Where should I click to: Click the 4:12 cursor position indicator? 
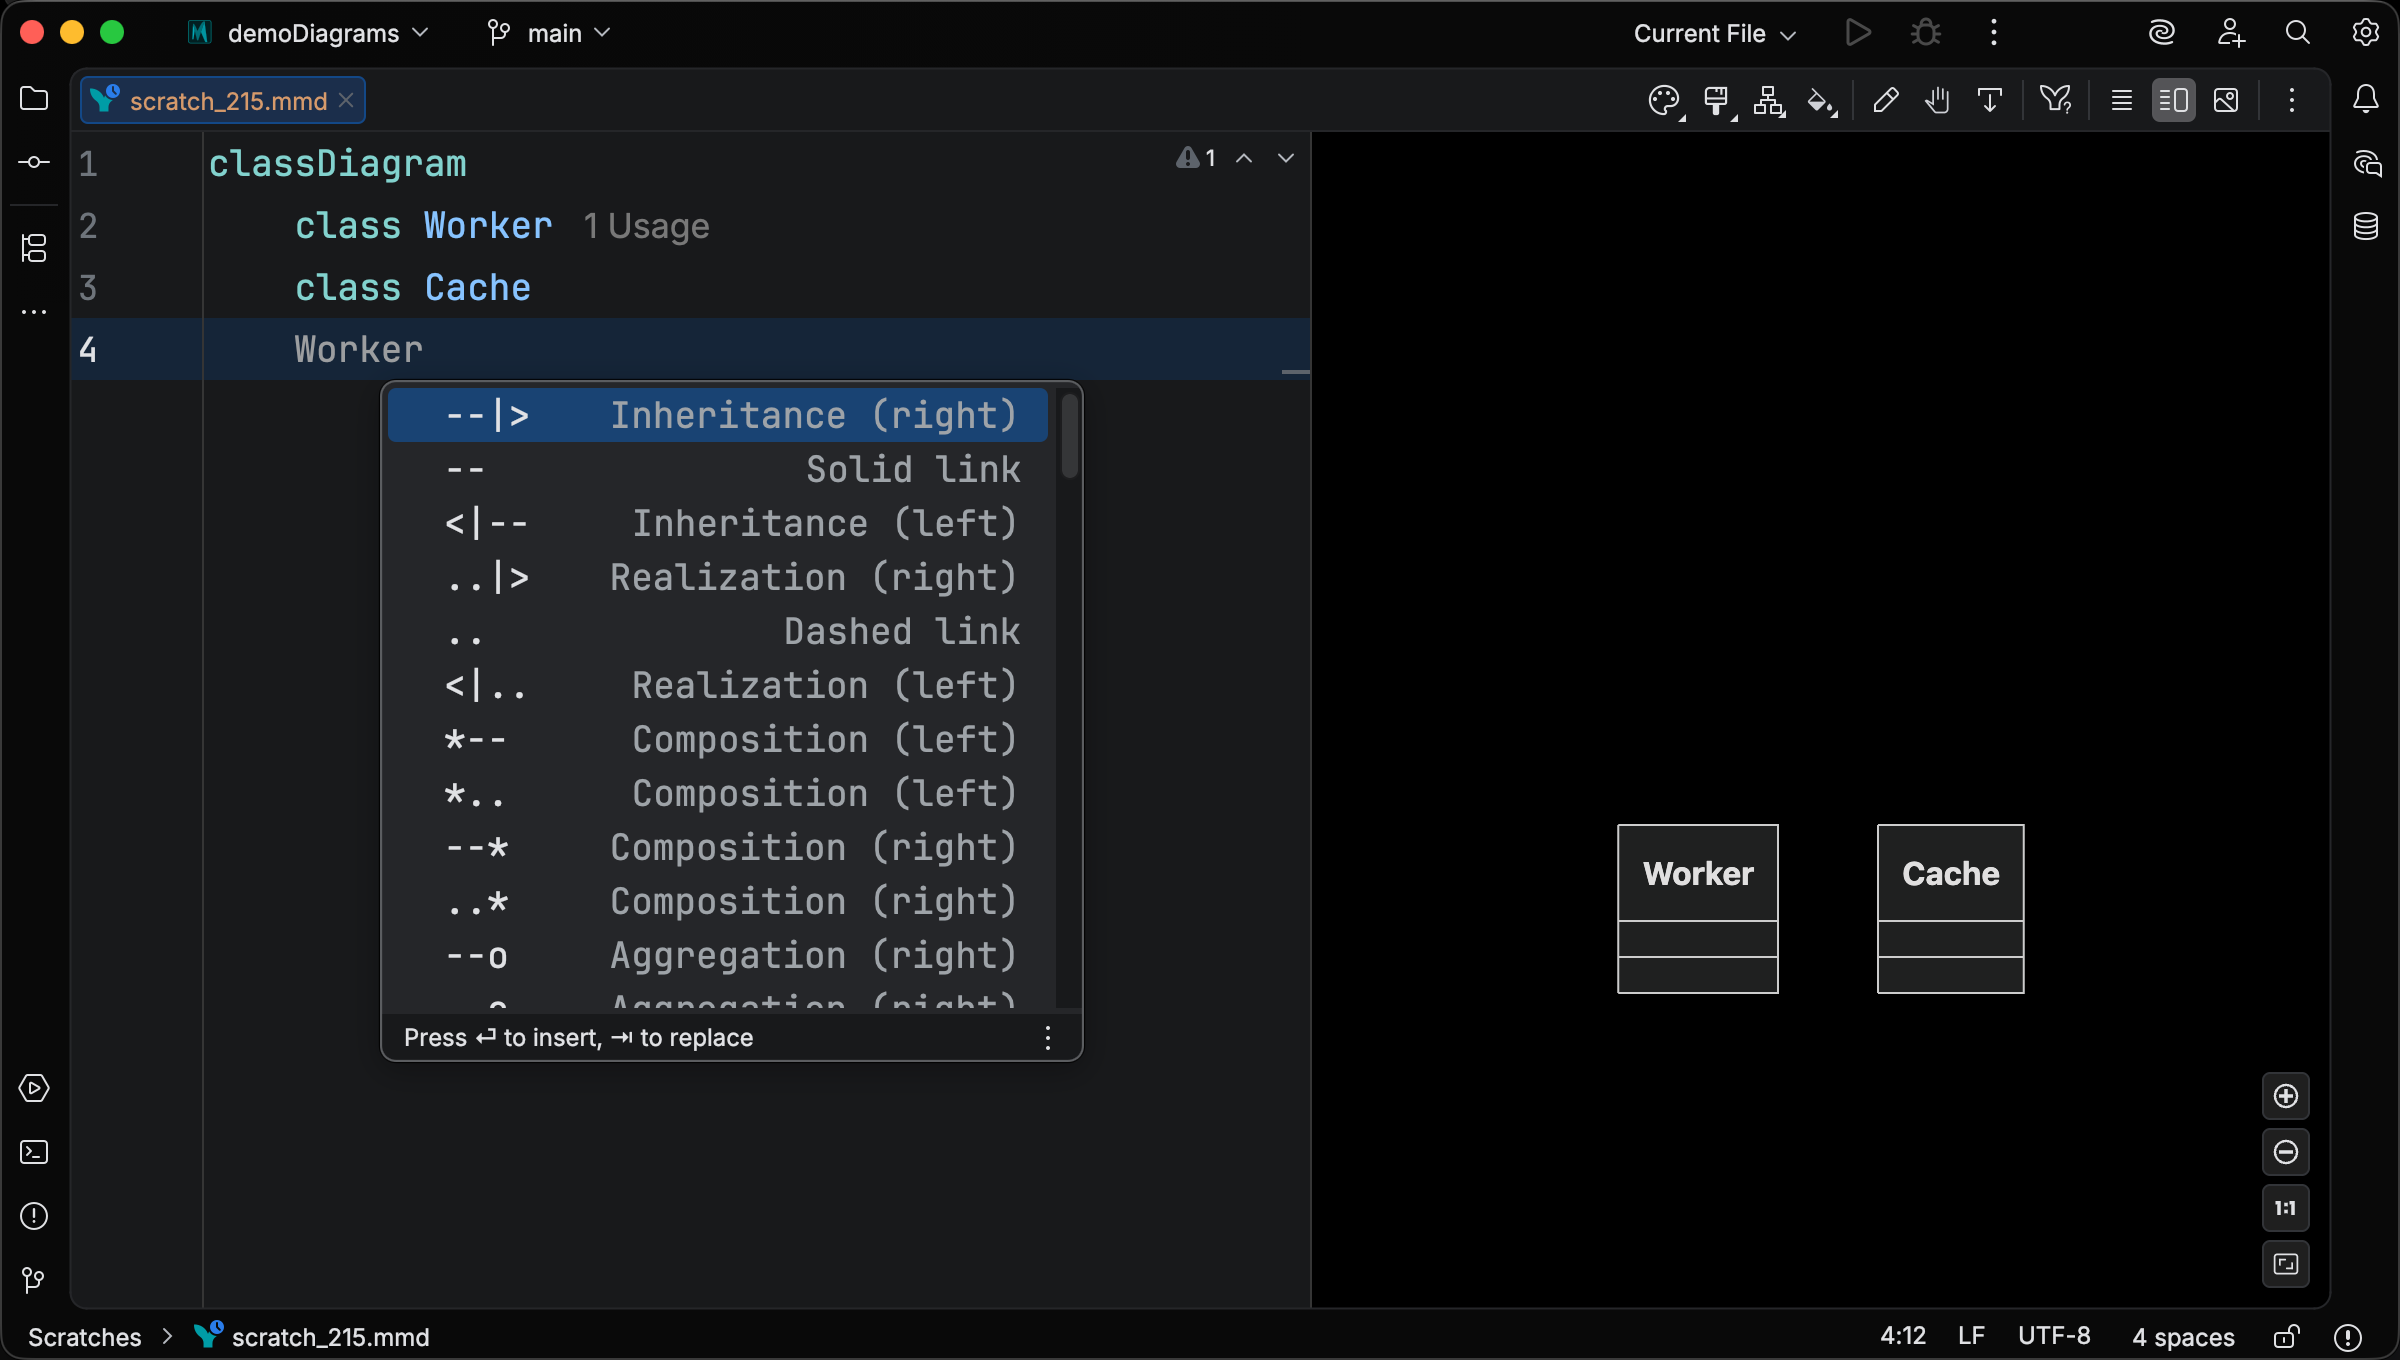(x=1902, y=1337)
